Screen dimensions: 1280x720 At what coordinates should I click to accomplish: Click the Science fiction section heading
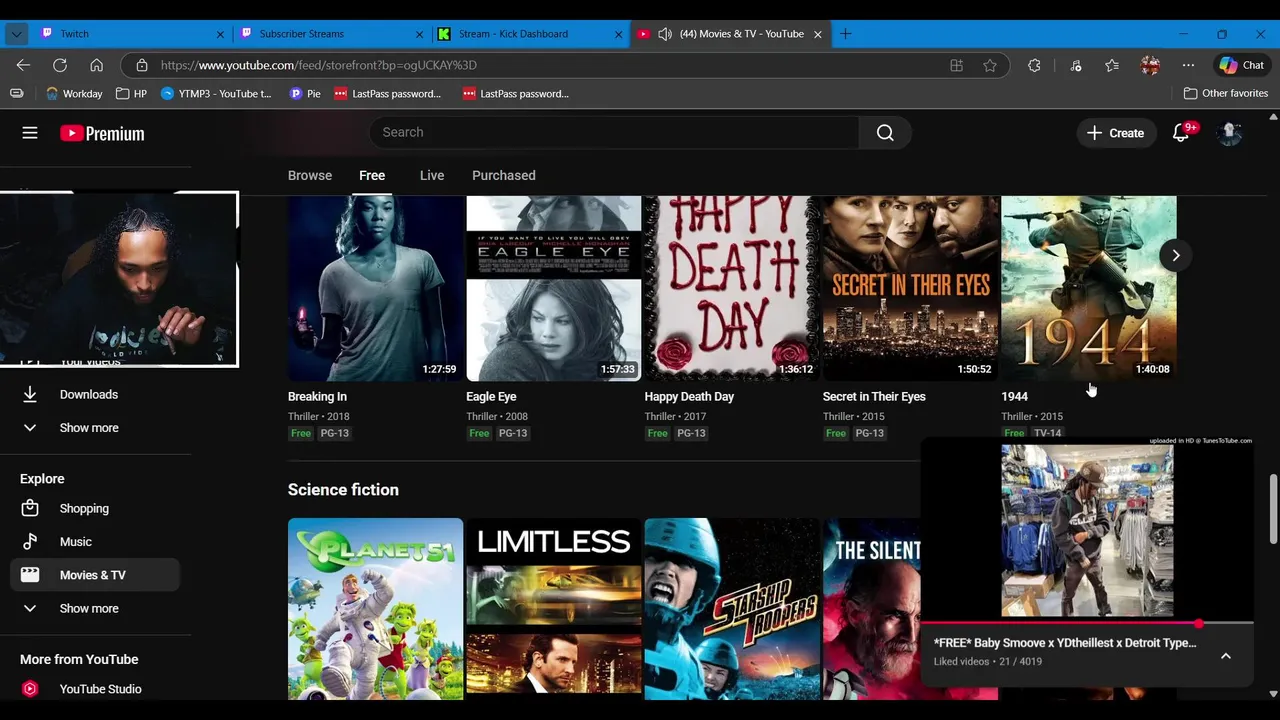point(343,490)
